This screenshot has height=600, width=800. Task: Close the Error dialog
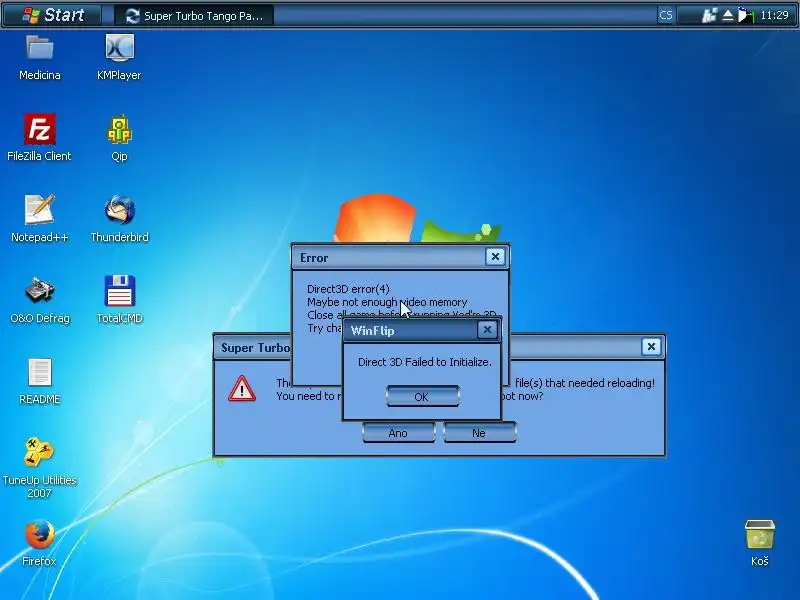tap(495, 257)
